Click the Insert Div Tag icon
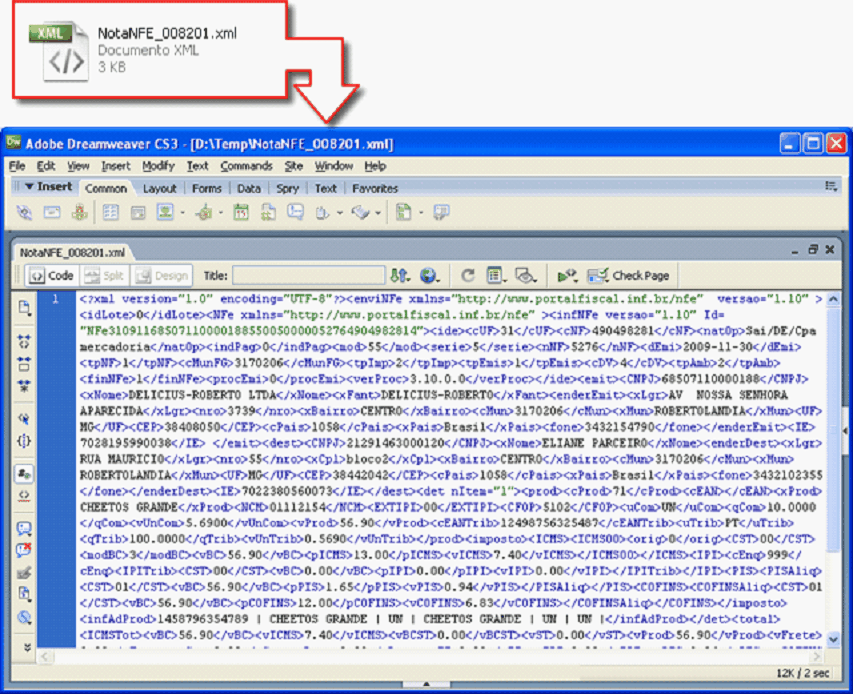This screenshot has width=854, height=695. (x=138, y=212)
